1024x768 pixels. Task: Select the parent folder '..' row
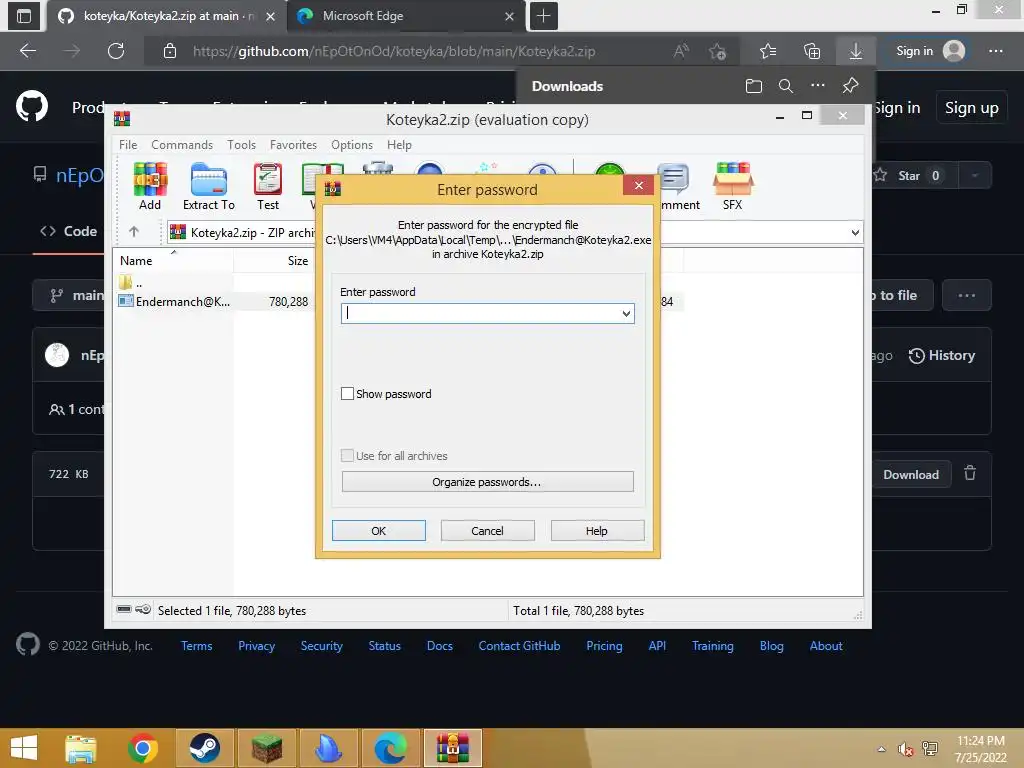click(x=131, y=283)
